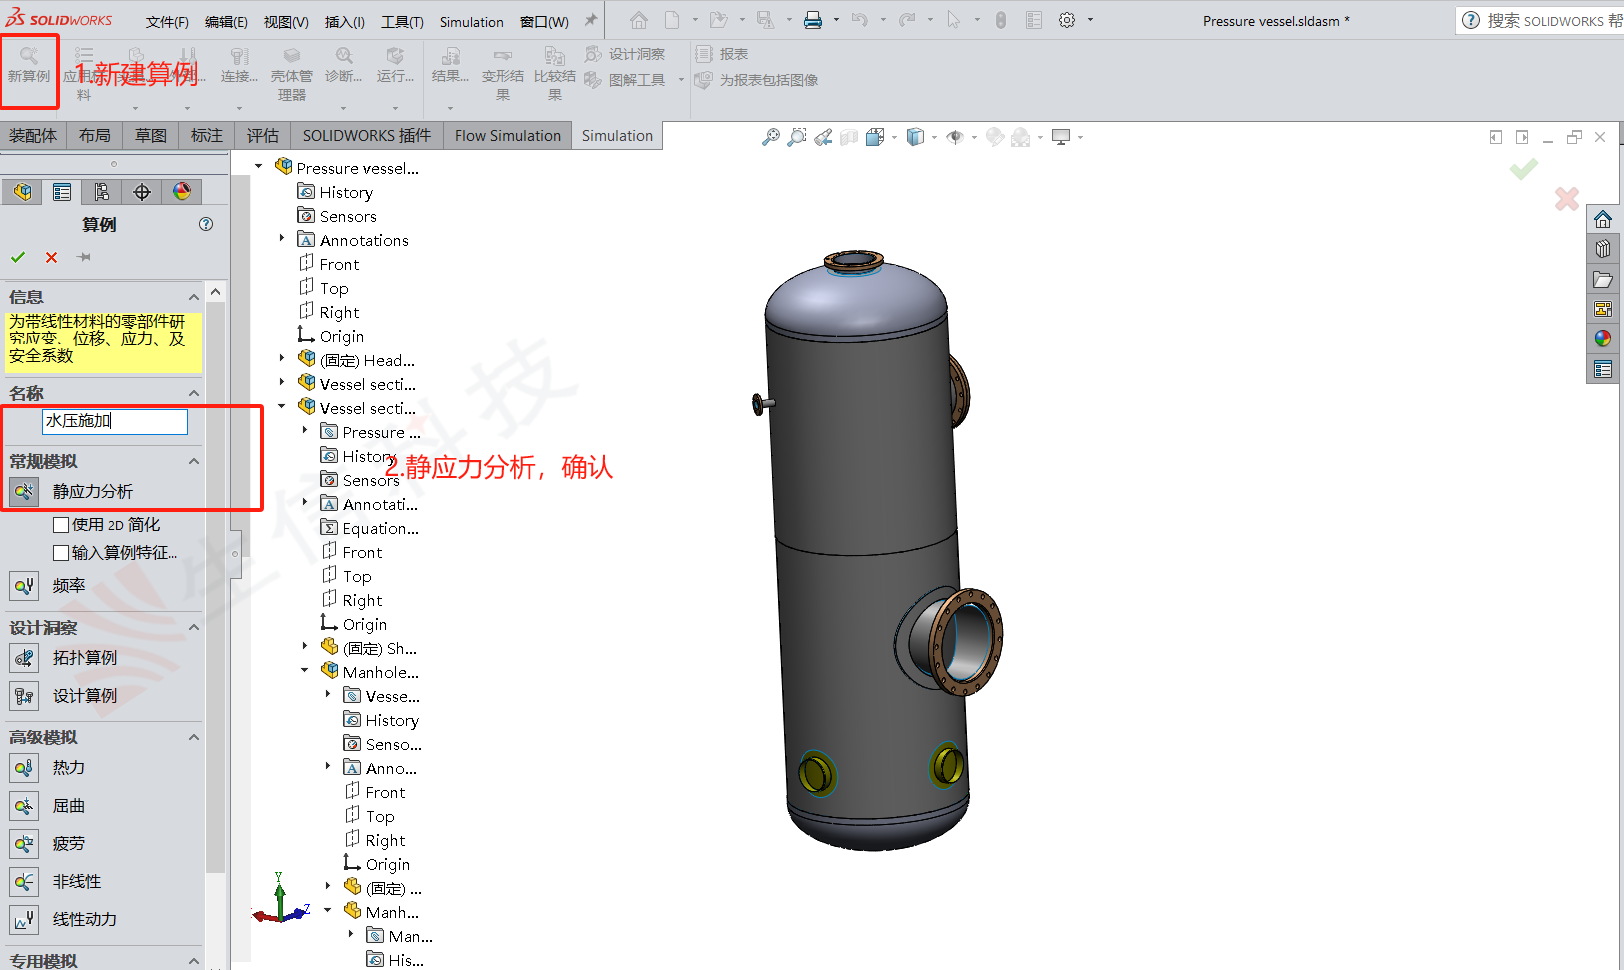Toggle the pin on the study PropertyManager

pyautogui.click(x=84, y=257)
